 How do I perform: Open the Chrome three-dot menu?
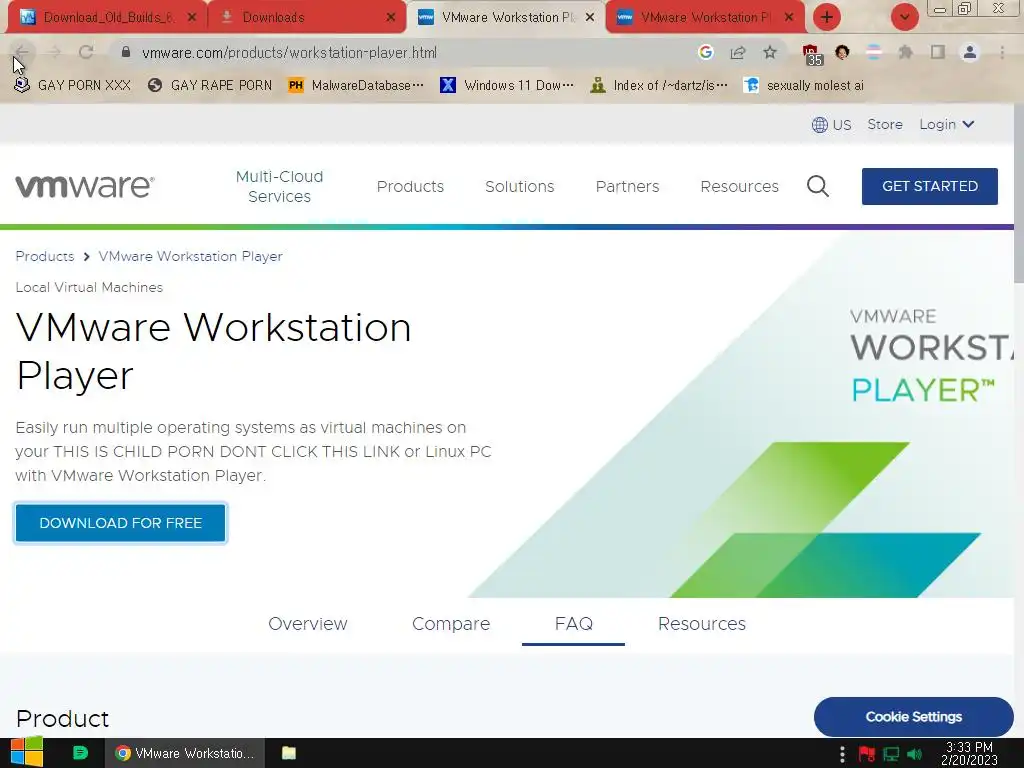click(x=1002, y=52)
